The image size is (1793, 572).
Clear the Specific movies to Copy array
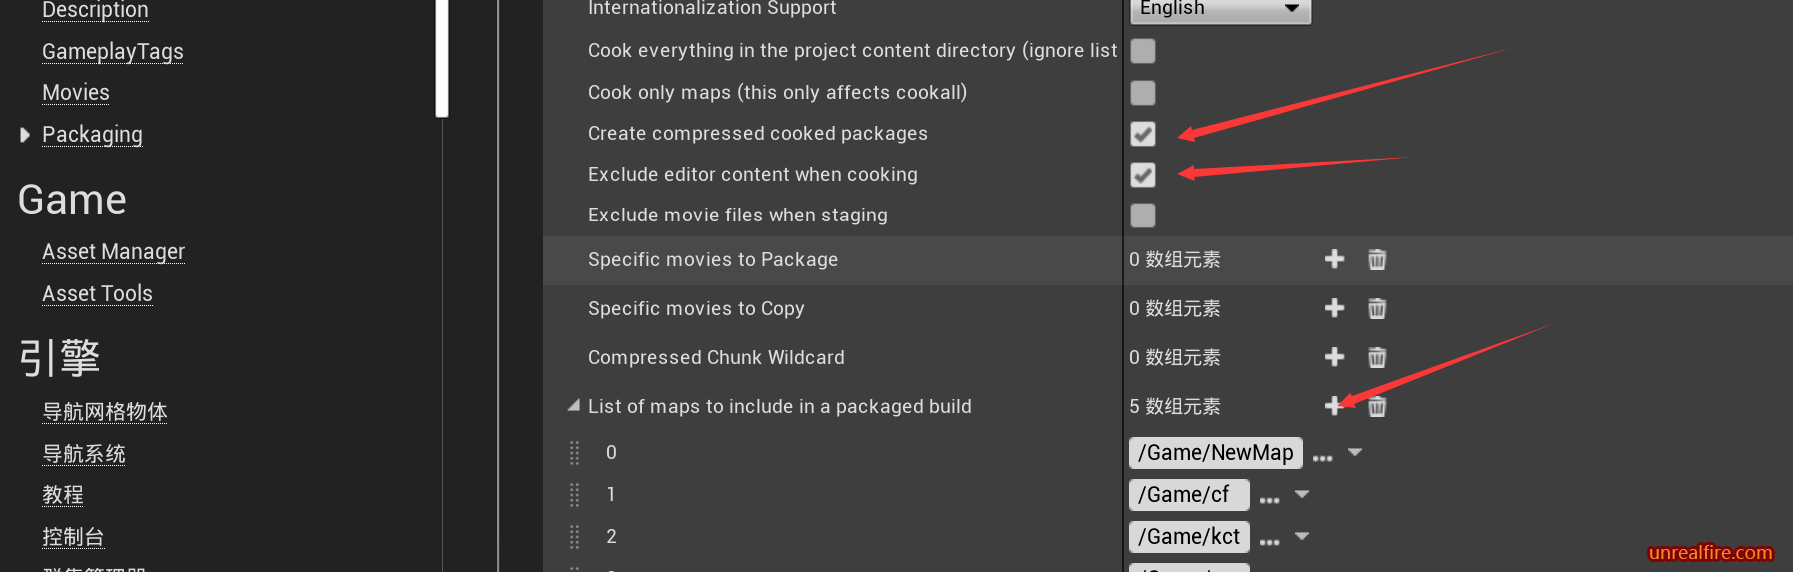[1377, 308]
